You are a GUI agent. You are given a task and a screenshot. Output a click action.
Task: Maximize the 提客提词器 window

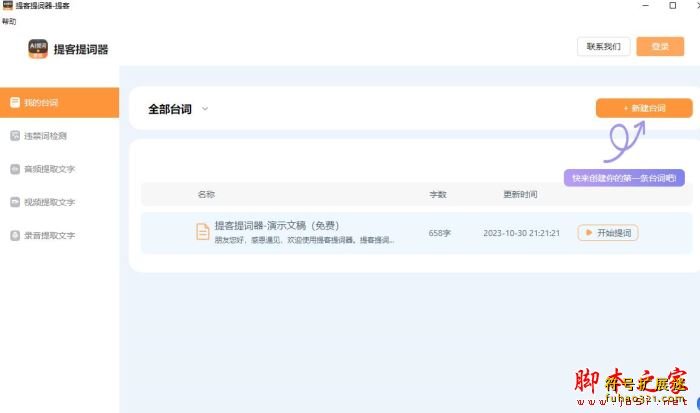673,5
